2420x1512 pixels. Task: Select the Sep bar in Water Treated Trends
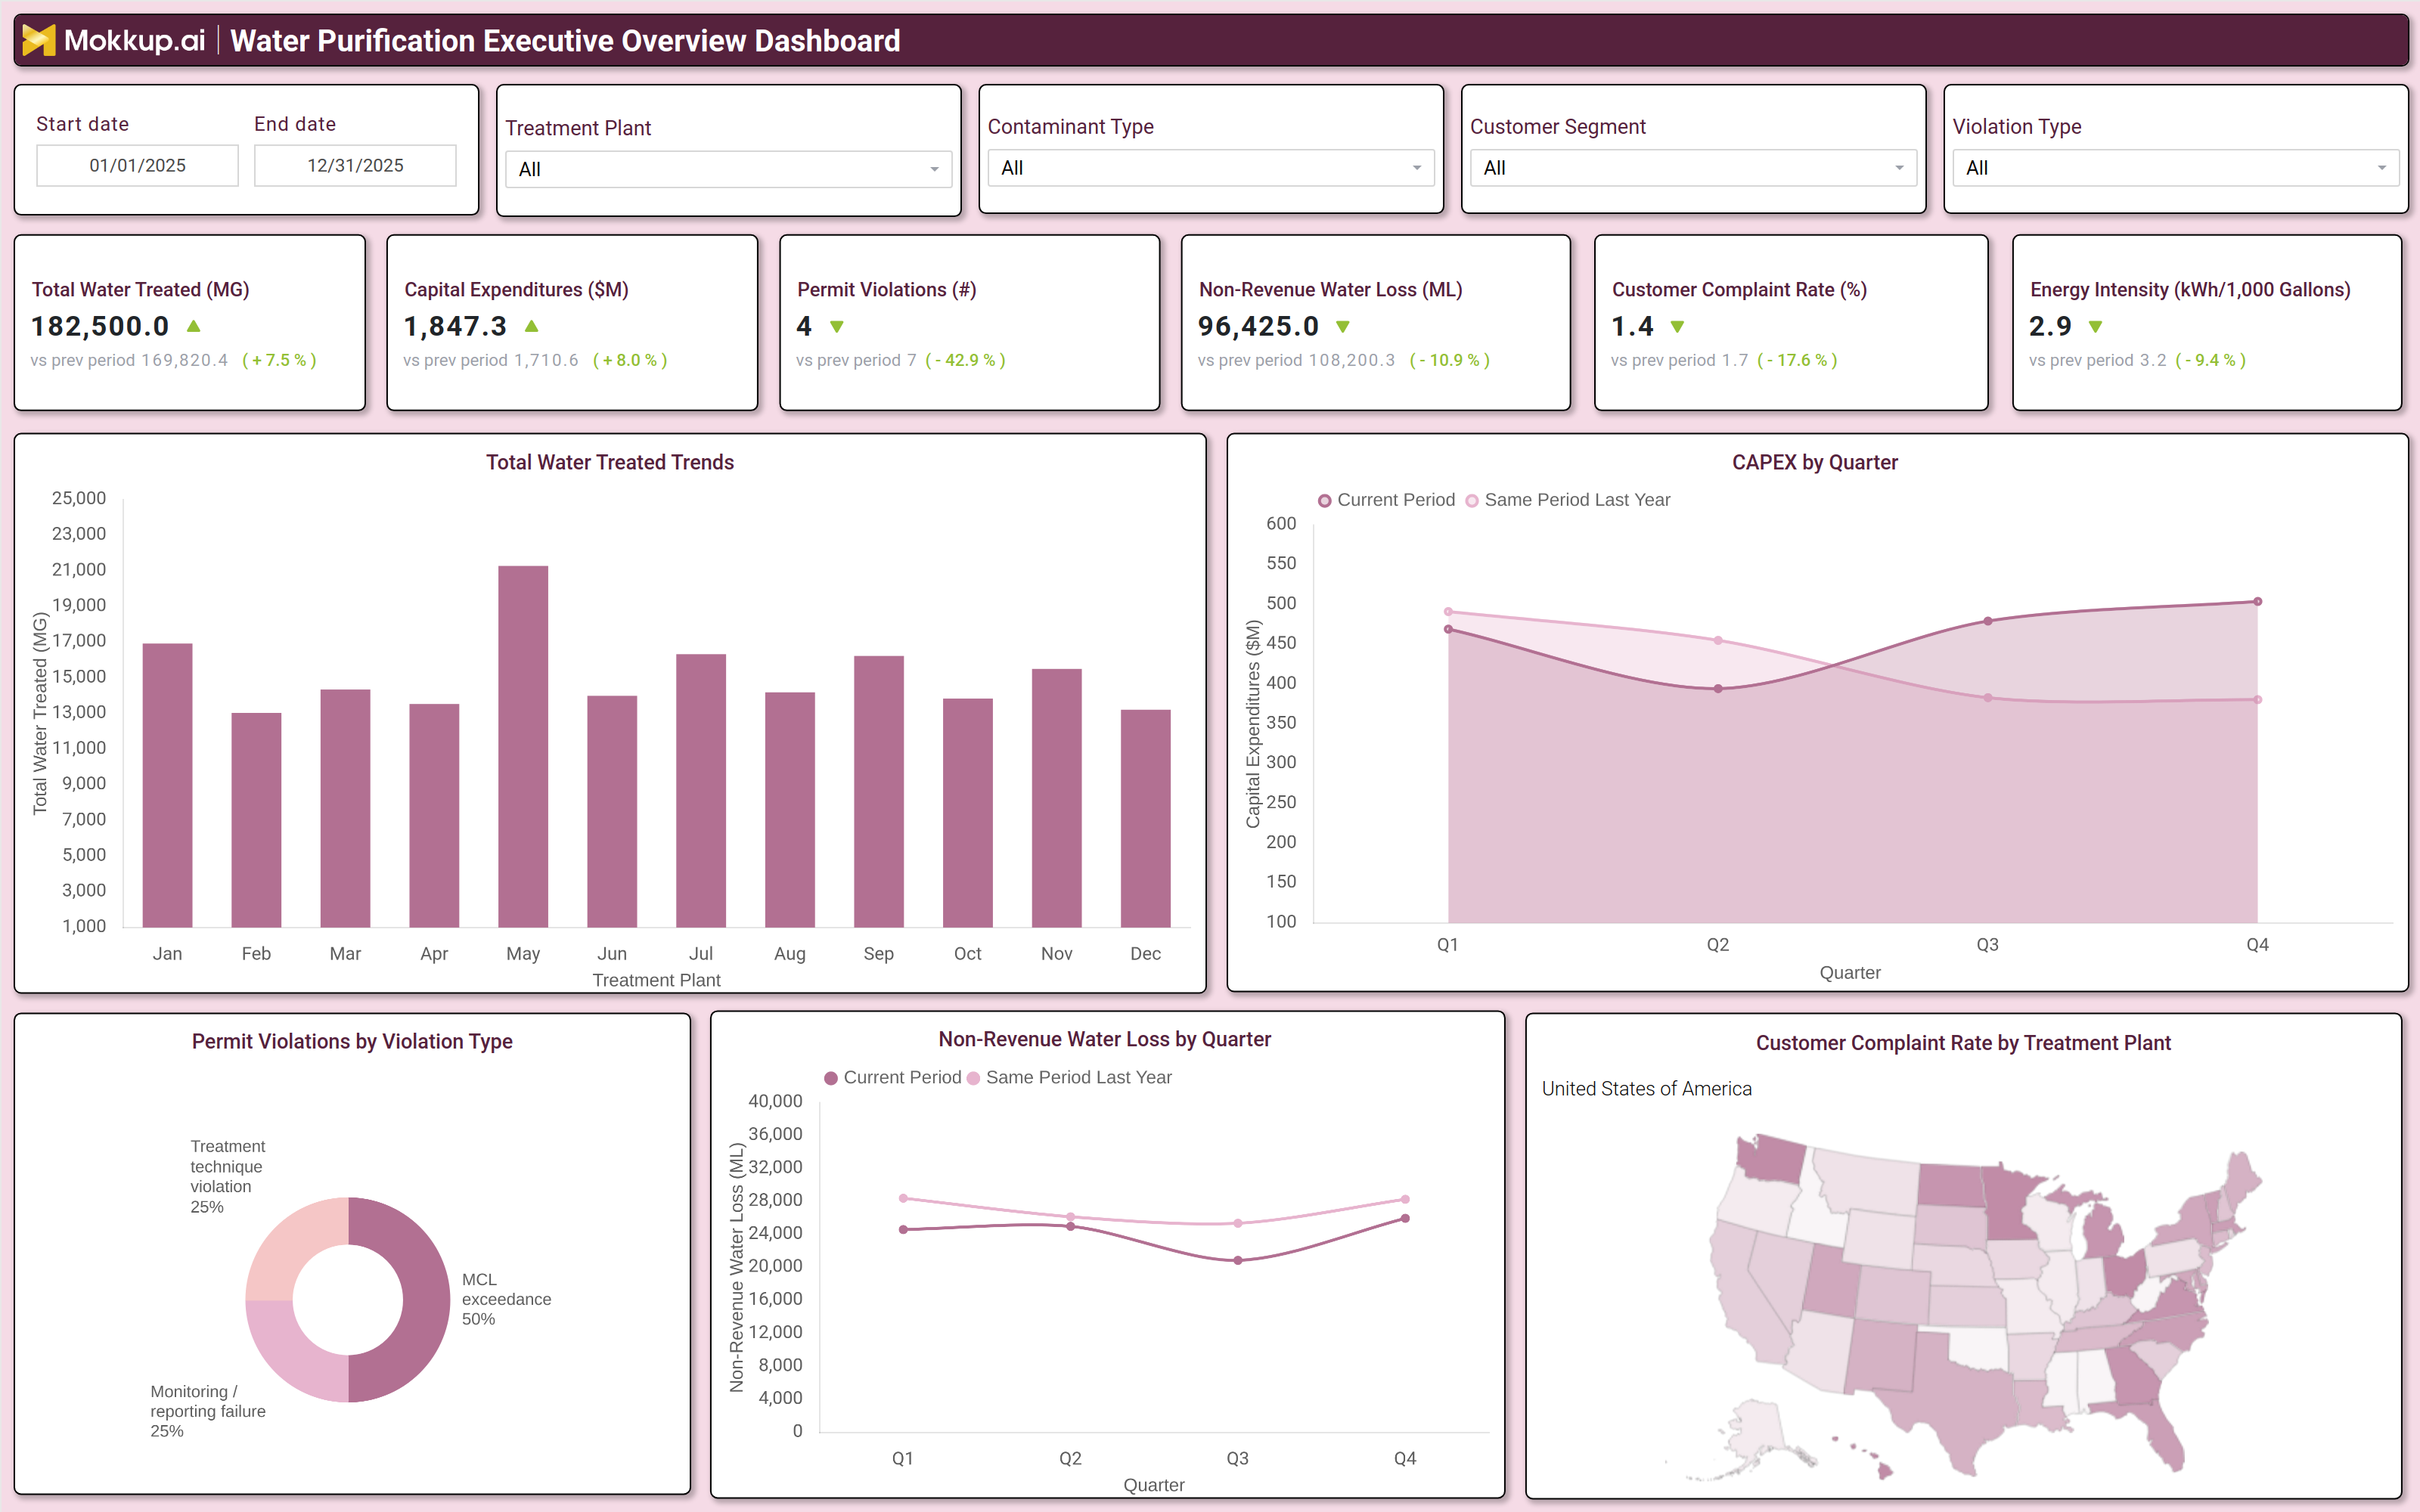tap(879, 792)
